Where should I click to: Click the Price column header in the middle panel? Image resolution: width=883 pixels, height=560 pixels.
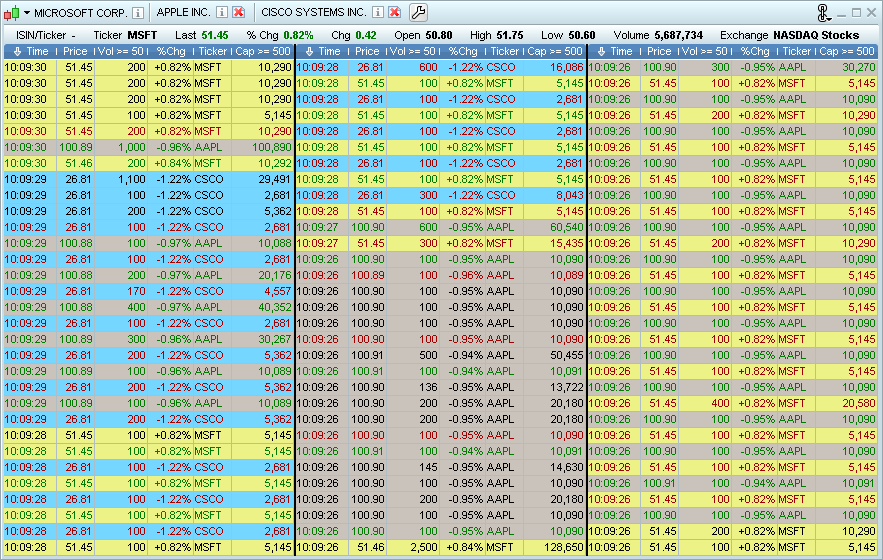pyautogui.click(x=367, y=51)
